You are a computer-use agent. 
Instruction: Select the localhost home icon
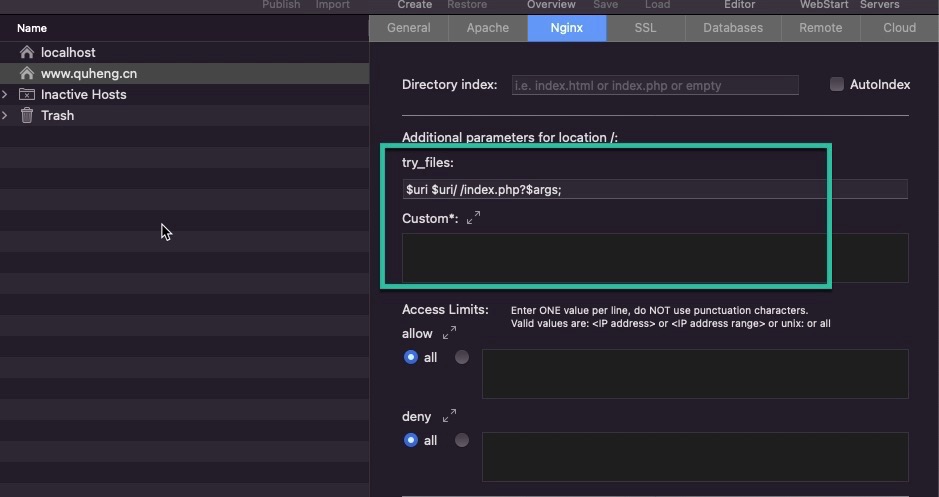[26, 52]
